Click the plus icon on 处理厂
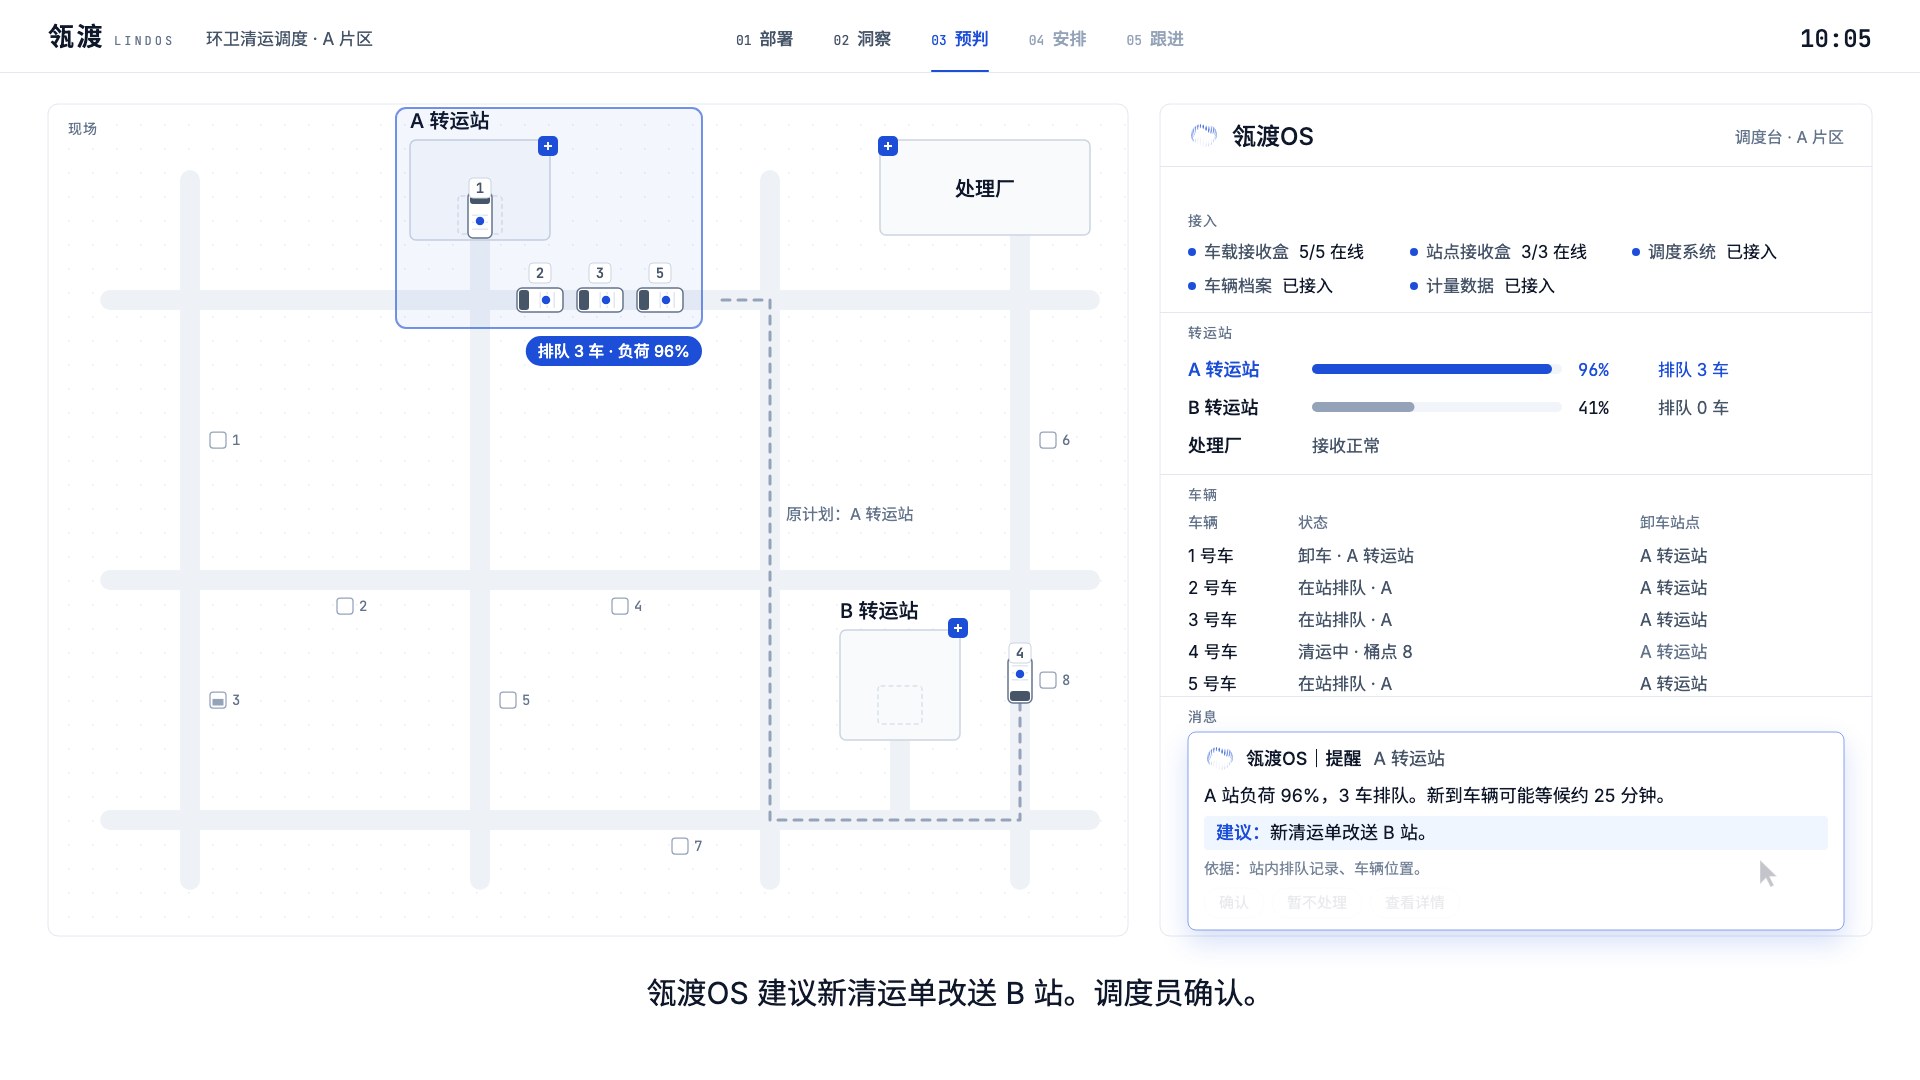 point(888,146)
